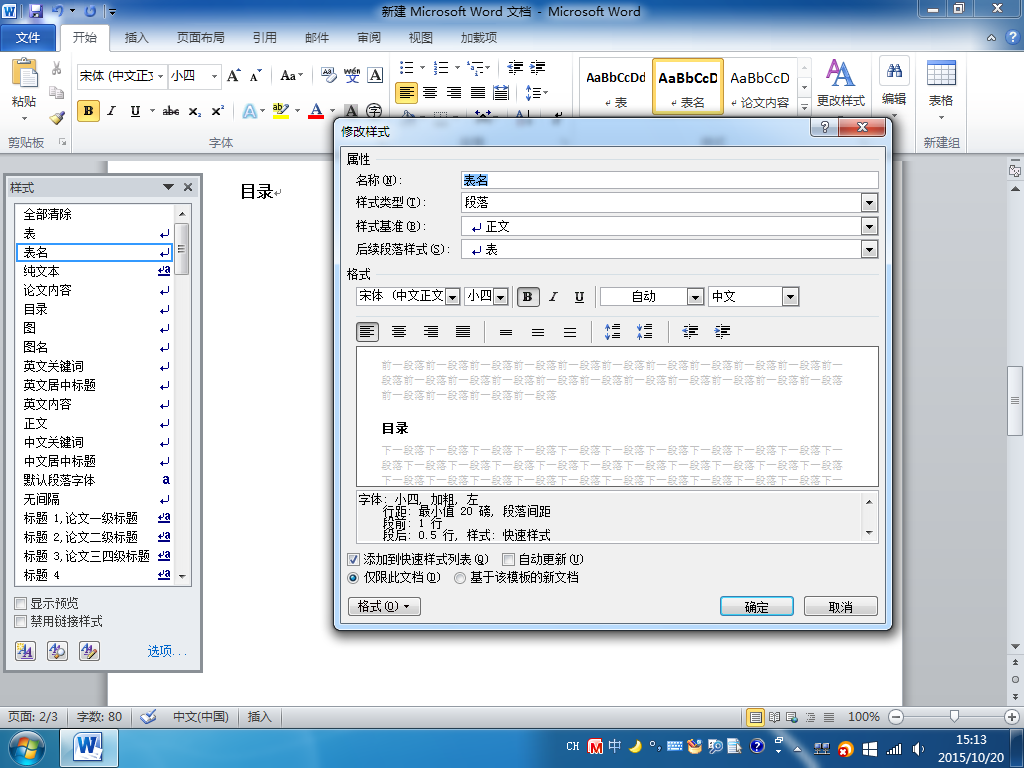Click the New Style icon in Styles pane
The height and width of the screenshot is (768, 1024).
(25, 650)
